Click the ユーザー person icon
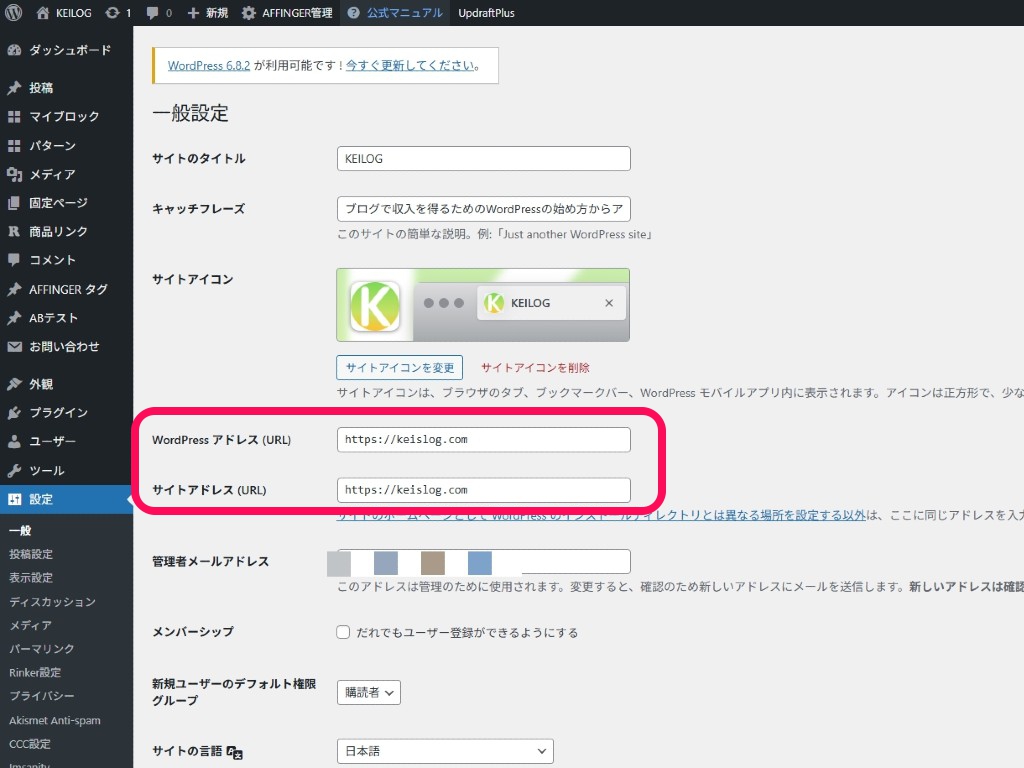Screen dimensions: 1024x768 tap(14, 441)
